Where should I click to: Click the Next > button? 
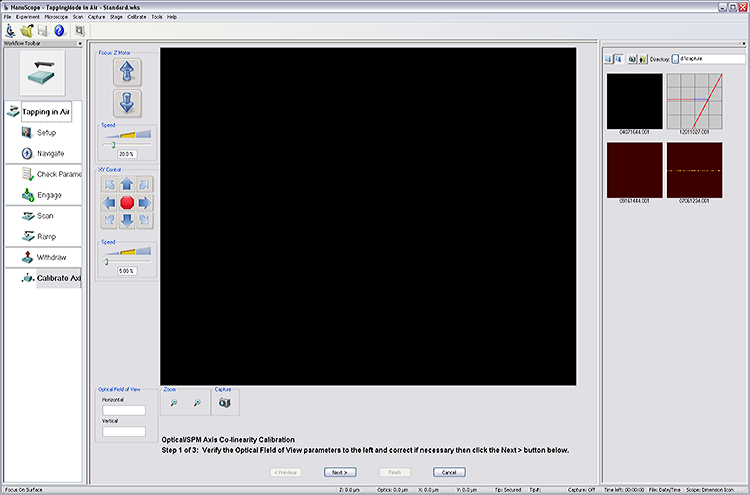point(339,472)
